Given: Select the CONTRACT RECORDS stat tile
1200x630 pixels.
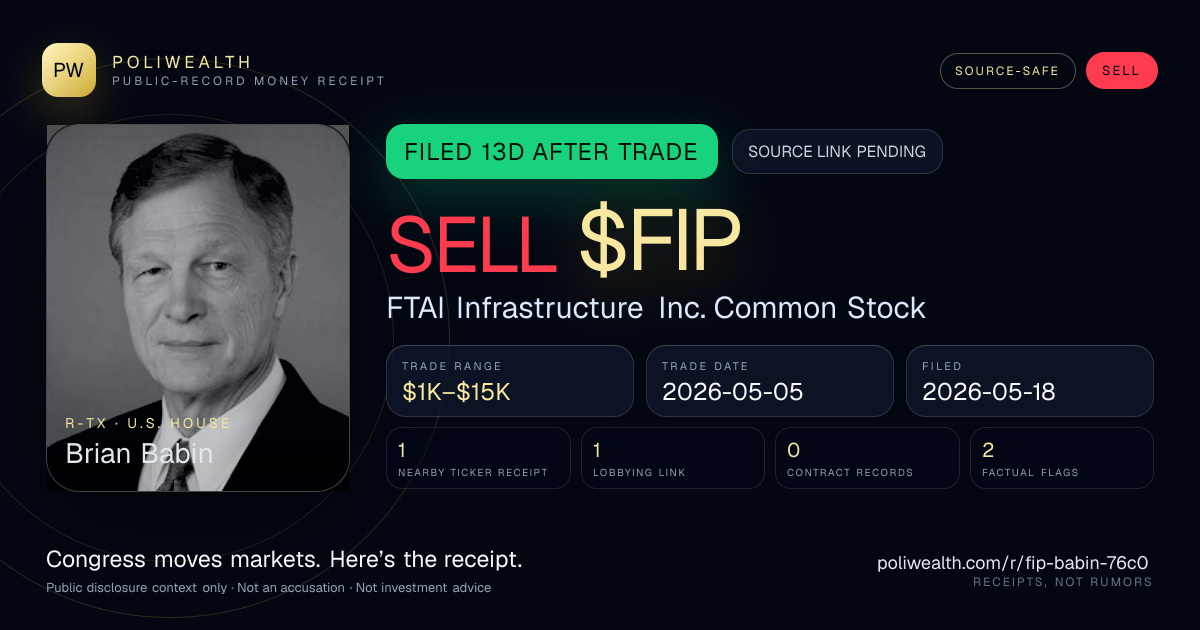Looking at the screenshot, I should pos(867,458).
